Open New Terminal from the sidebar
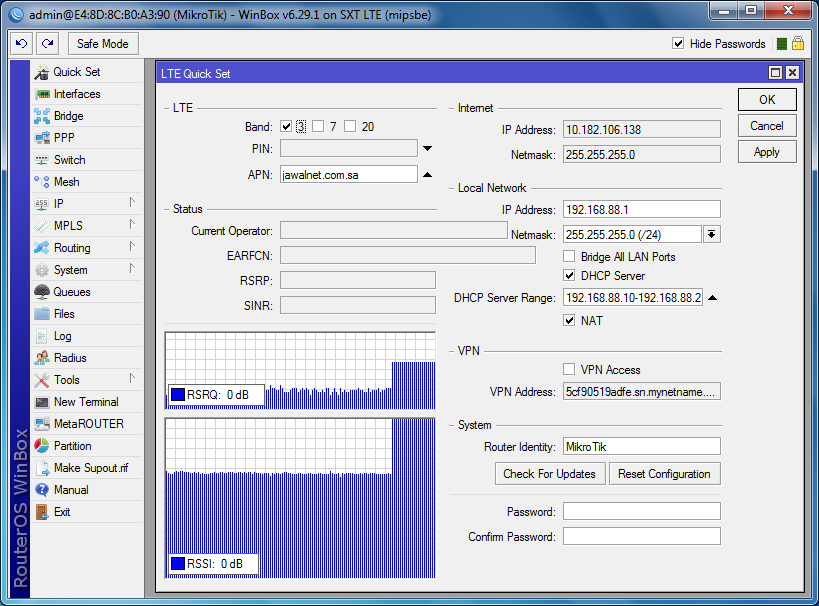Viewport: 819px width, 606px height. click(85, 402)
